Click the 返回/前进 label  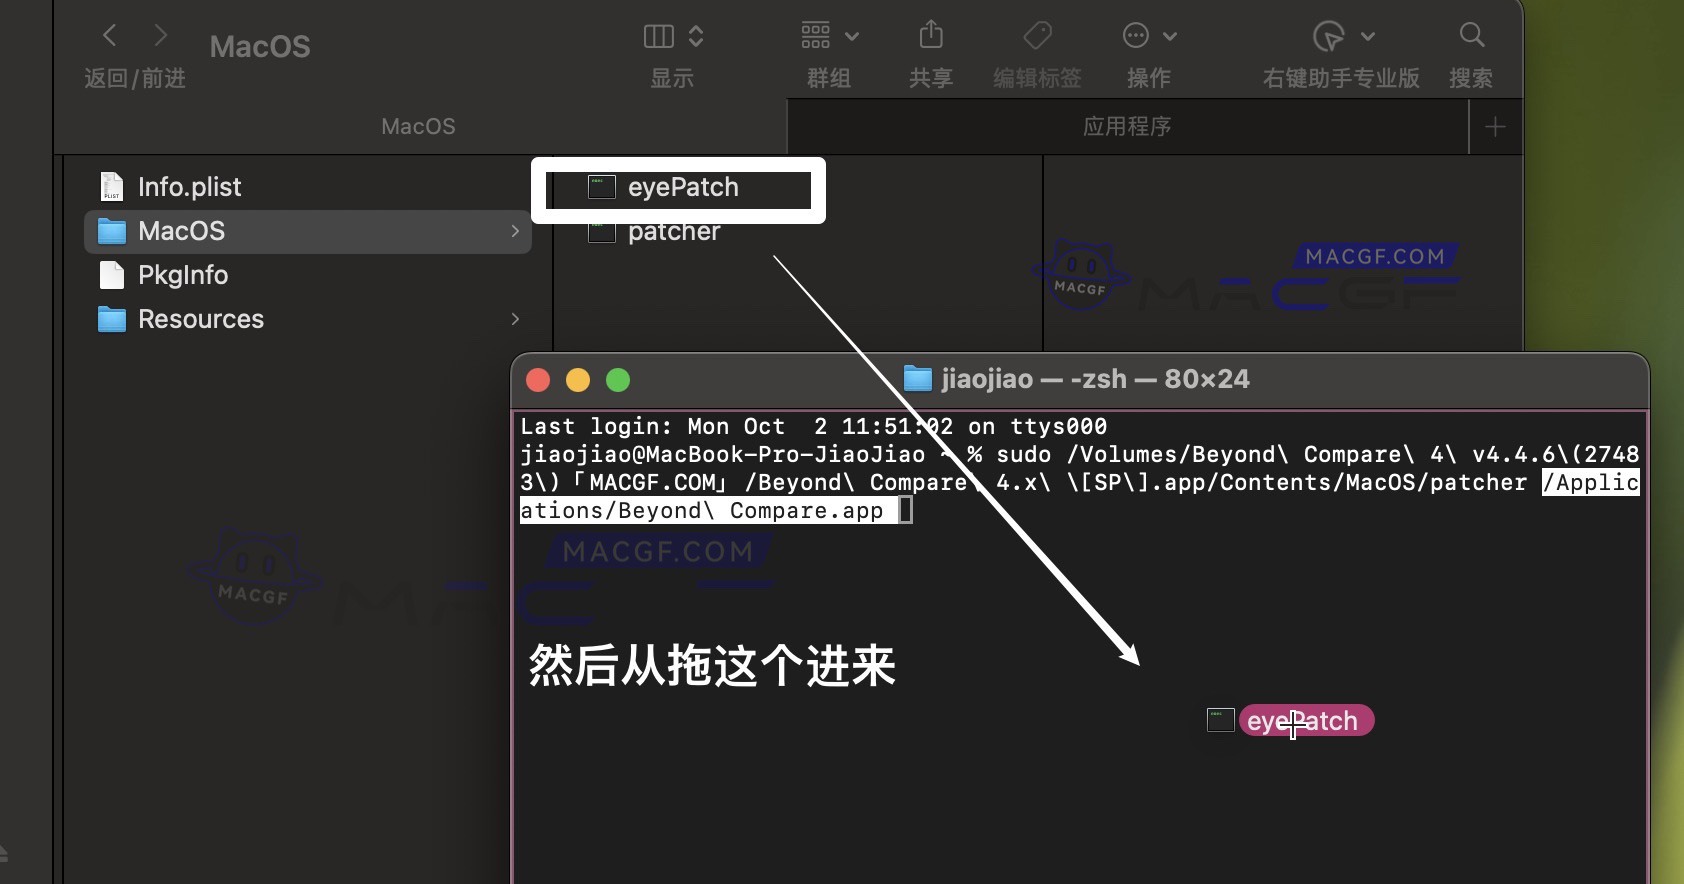(135, 78)
